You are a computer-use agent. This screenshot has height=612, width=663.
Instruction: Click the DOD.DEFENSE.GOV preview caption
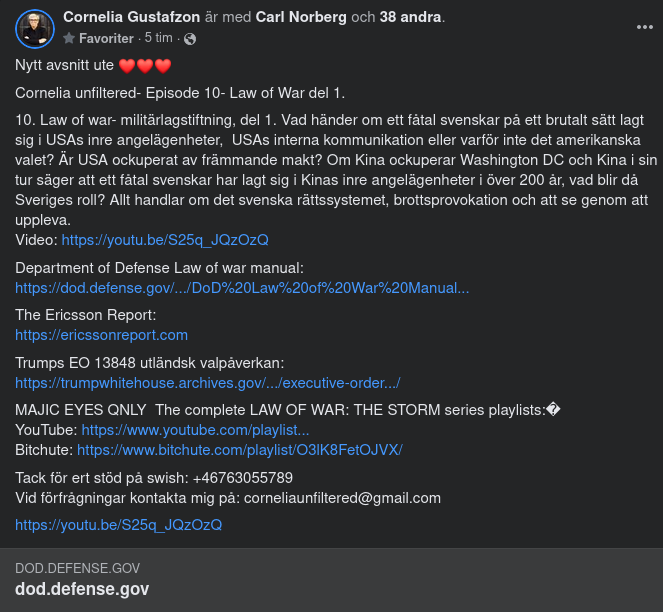77,568
